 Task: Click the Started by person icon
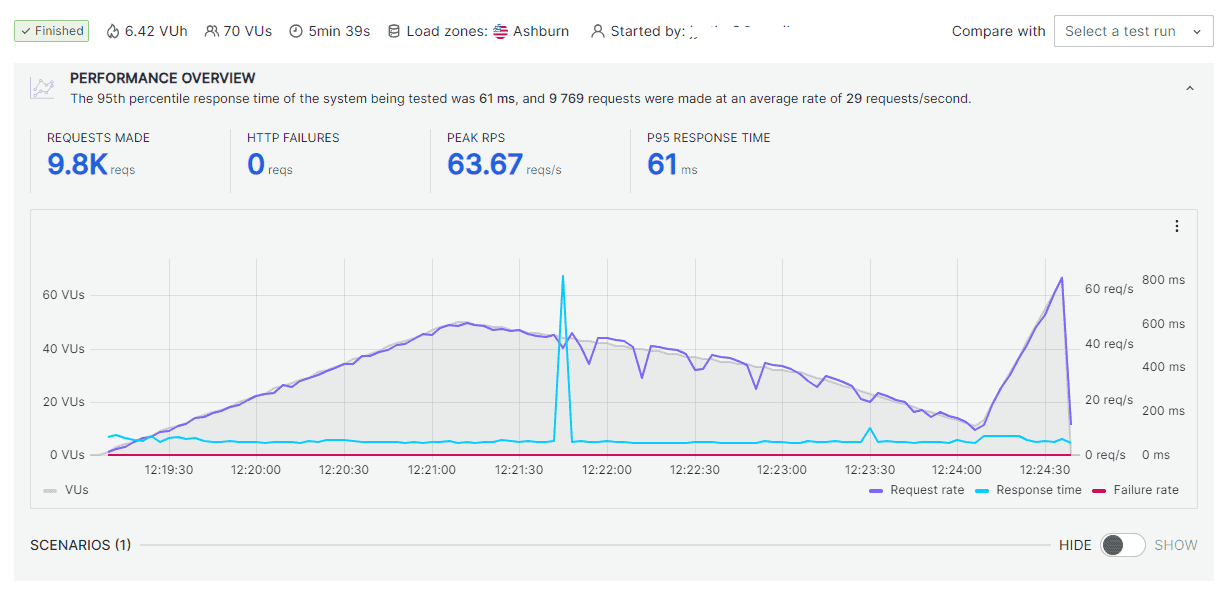click(597, 30)
